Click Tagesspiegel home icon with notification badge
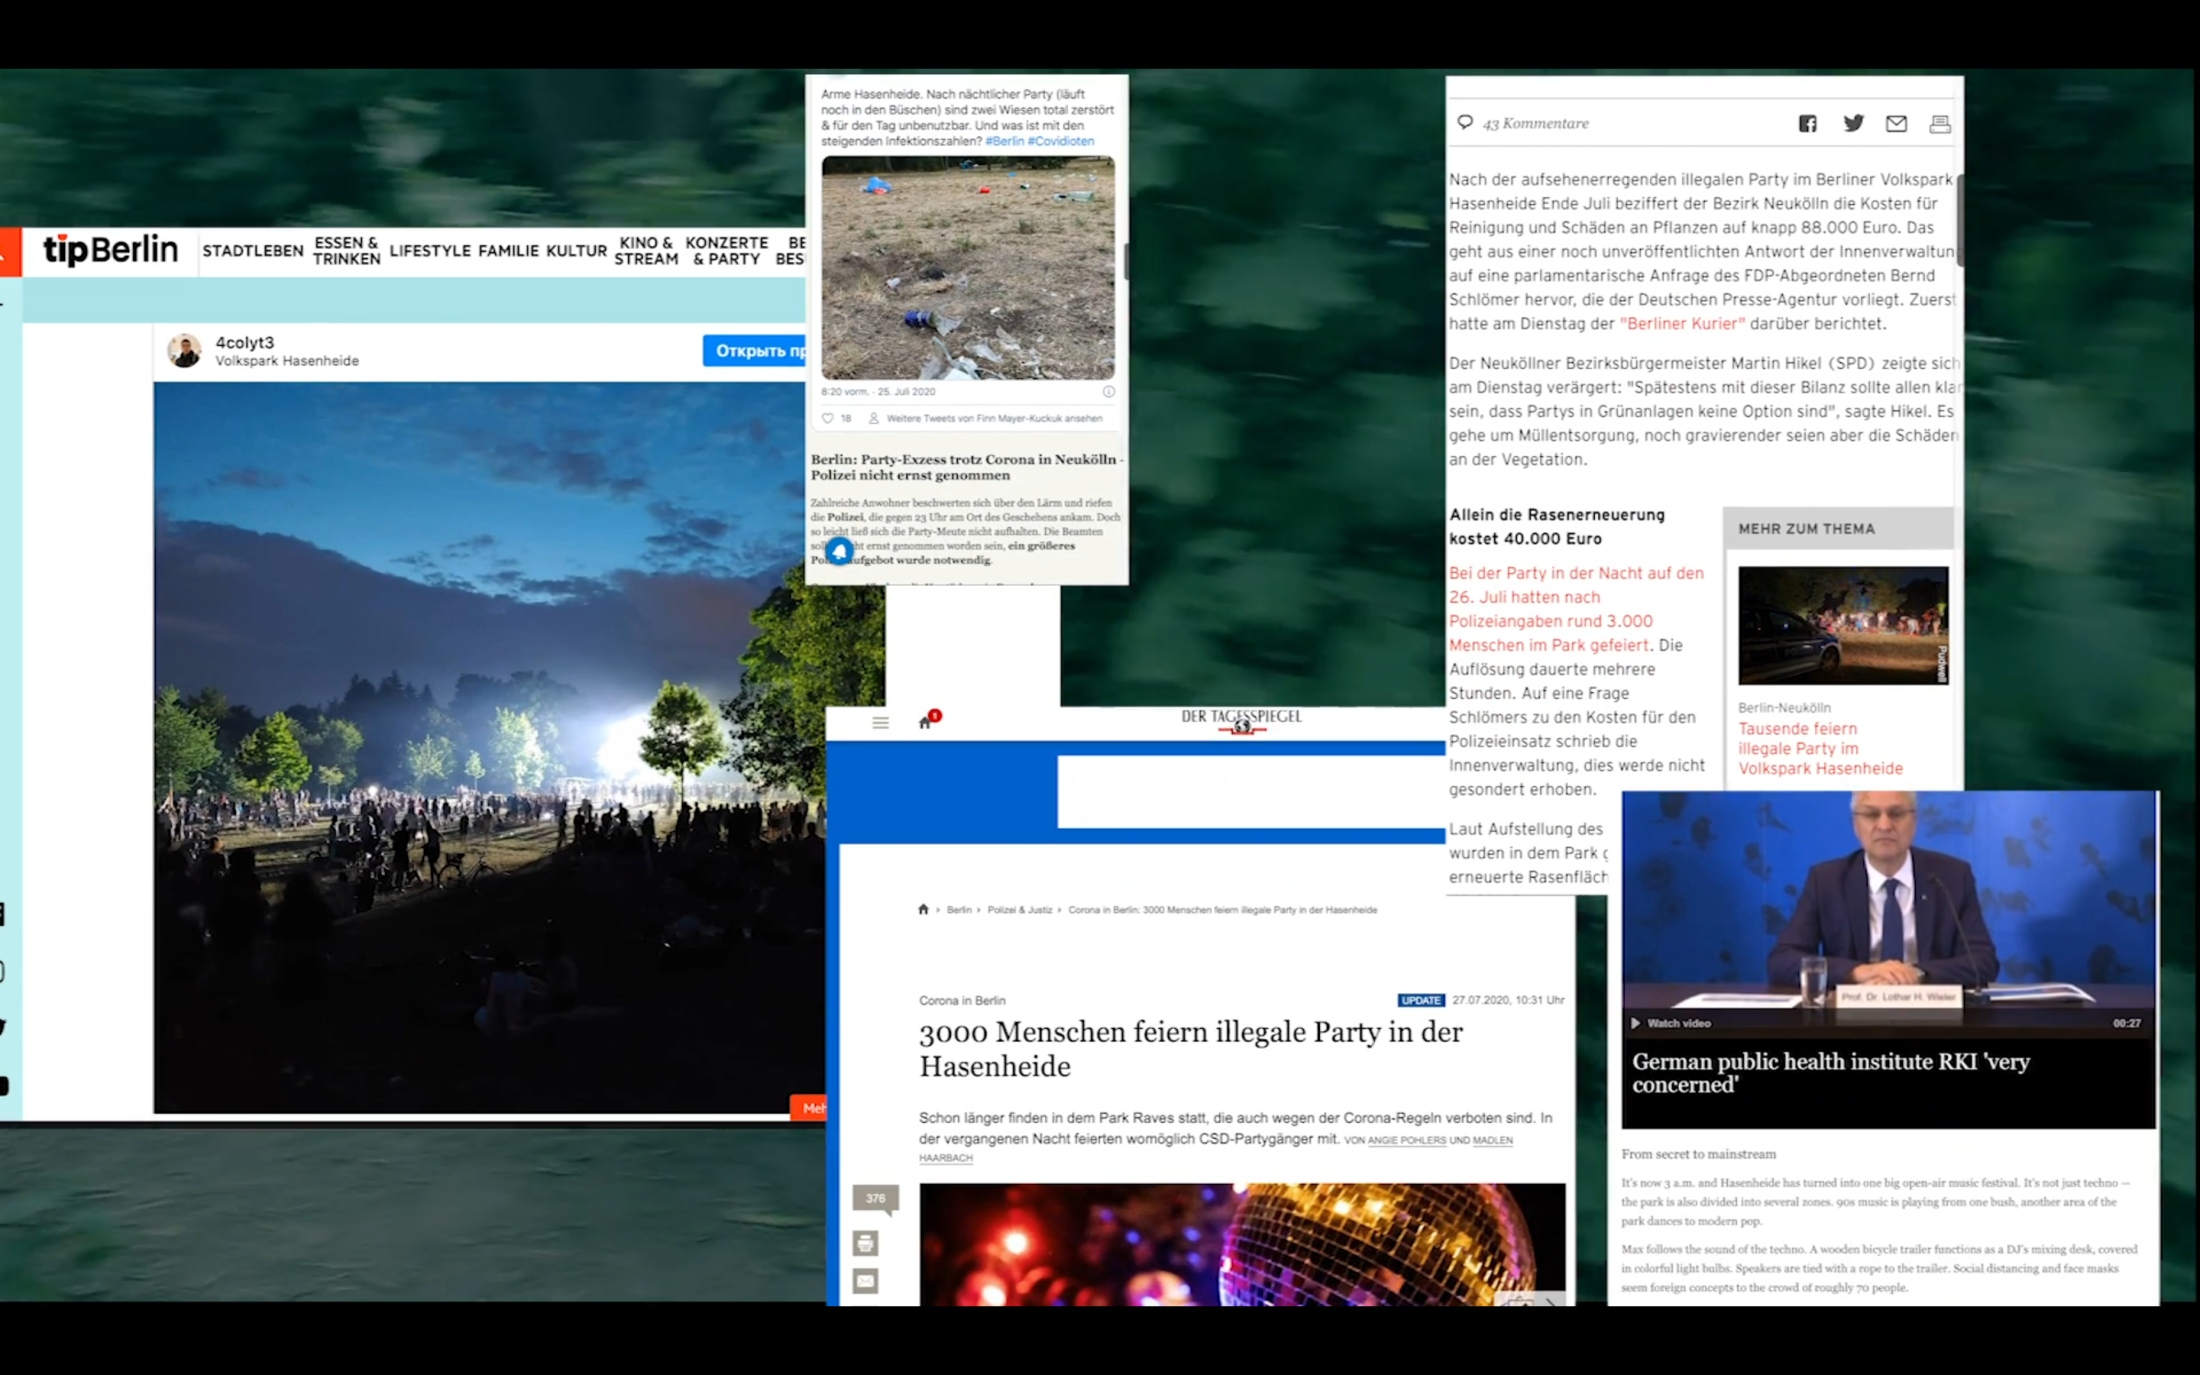2200x1375 pixels. pyautogui.click(x=926, y=722)
